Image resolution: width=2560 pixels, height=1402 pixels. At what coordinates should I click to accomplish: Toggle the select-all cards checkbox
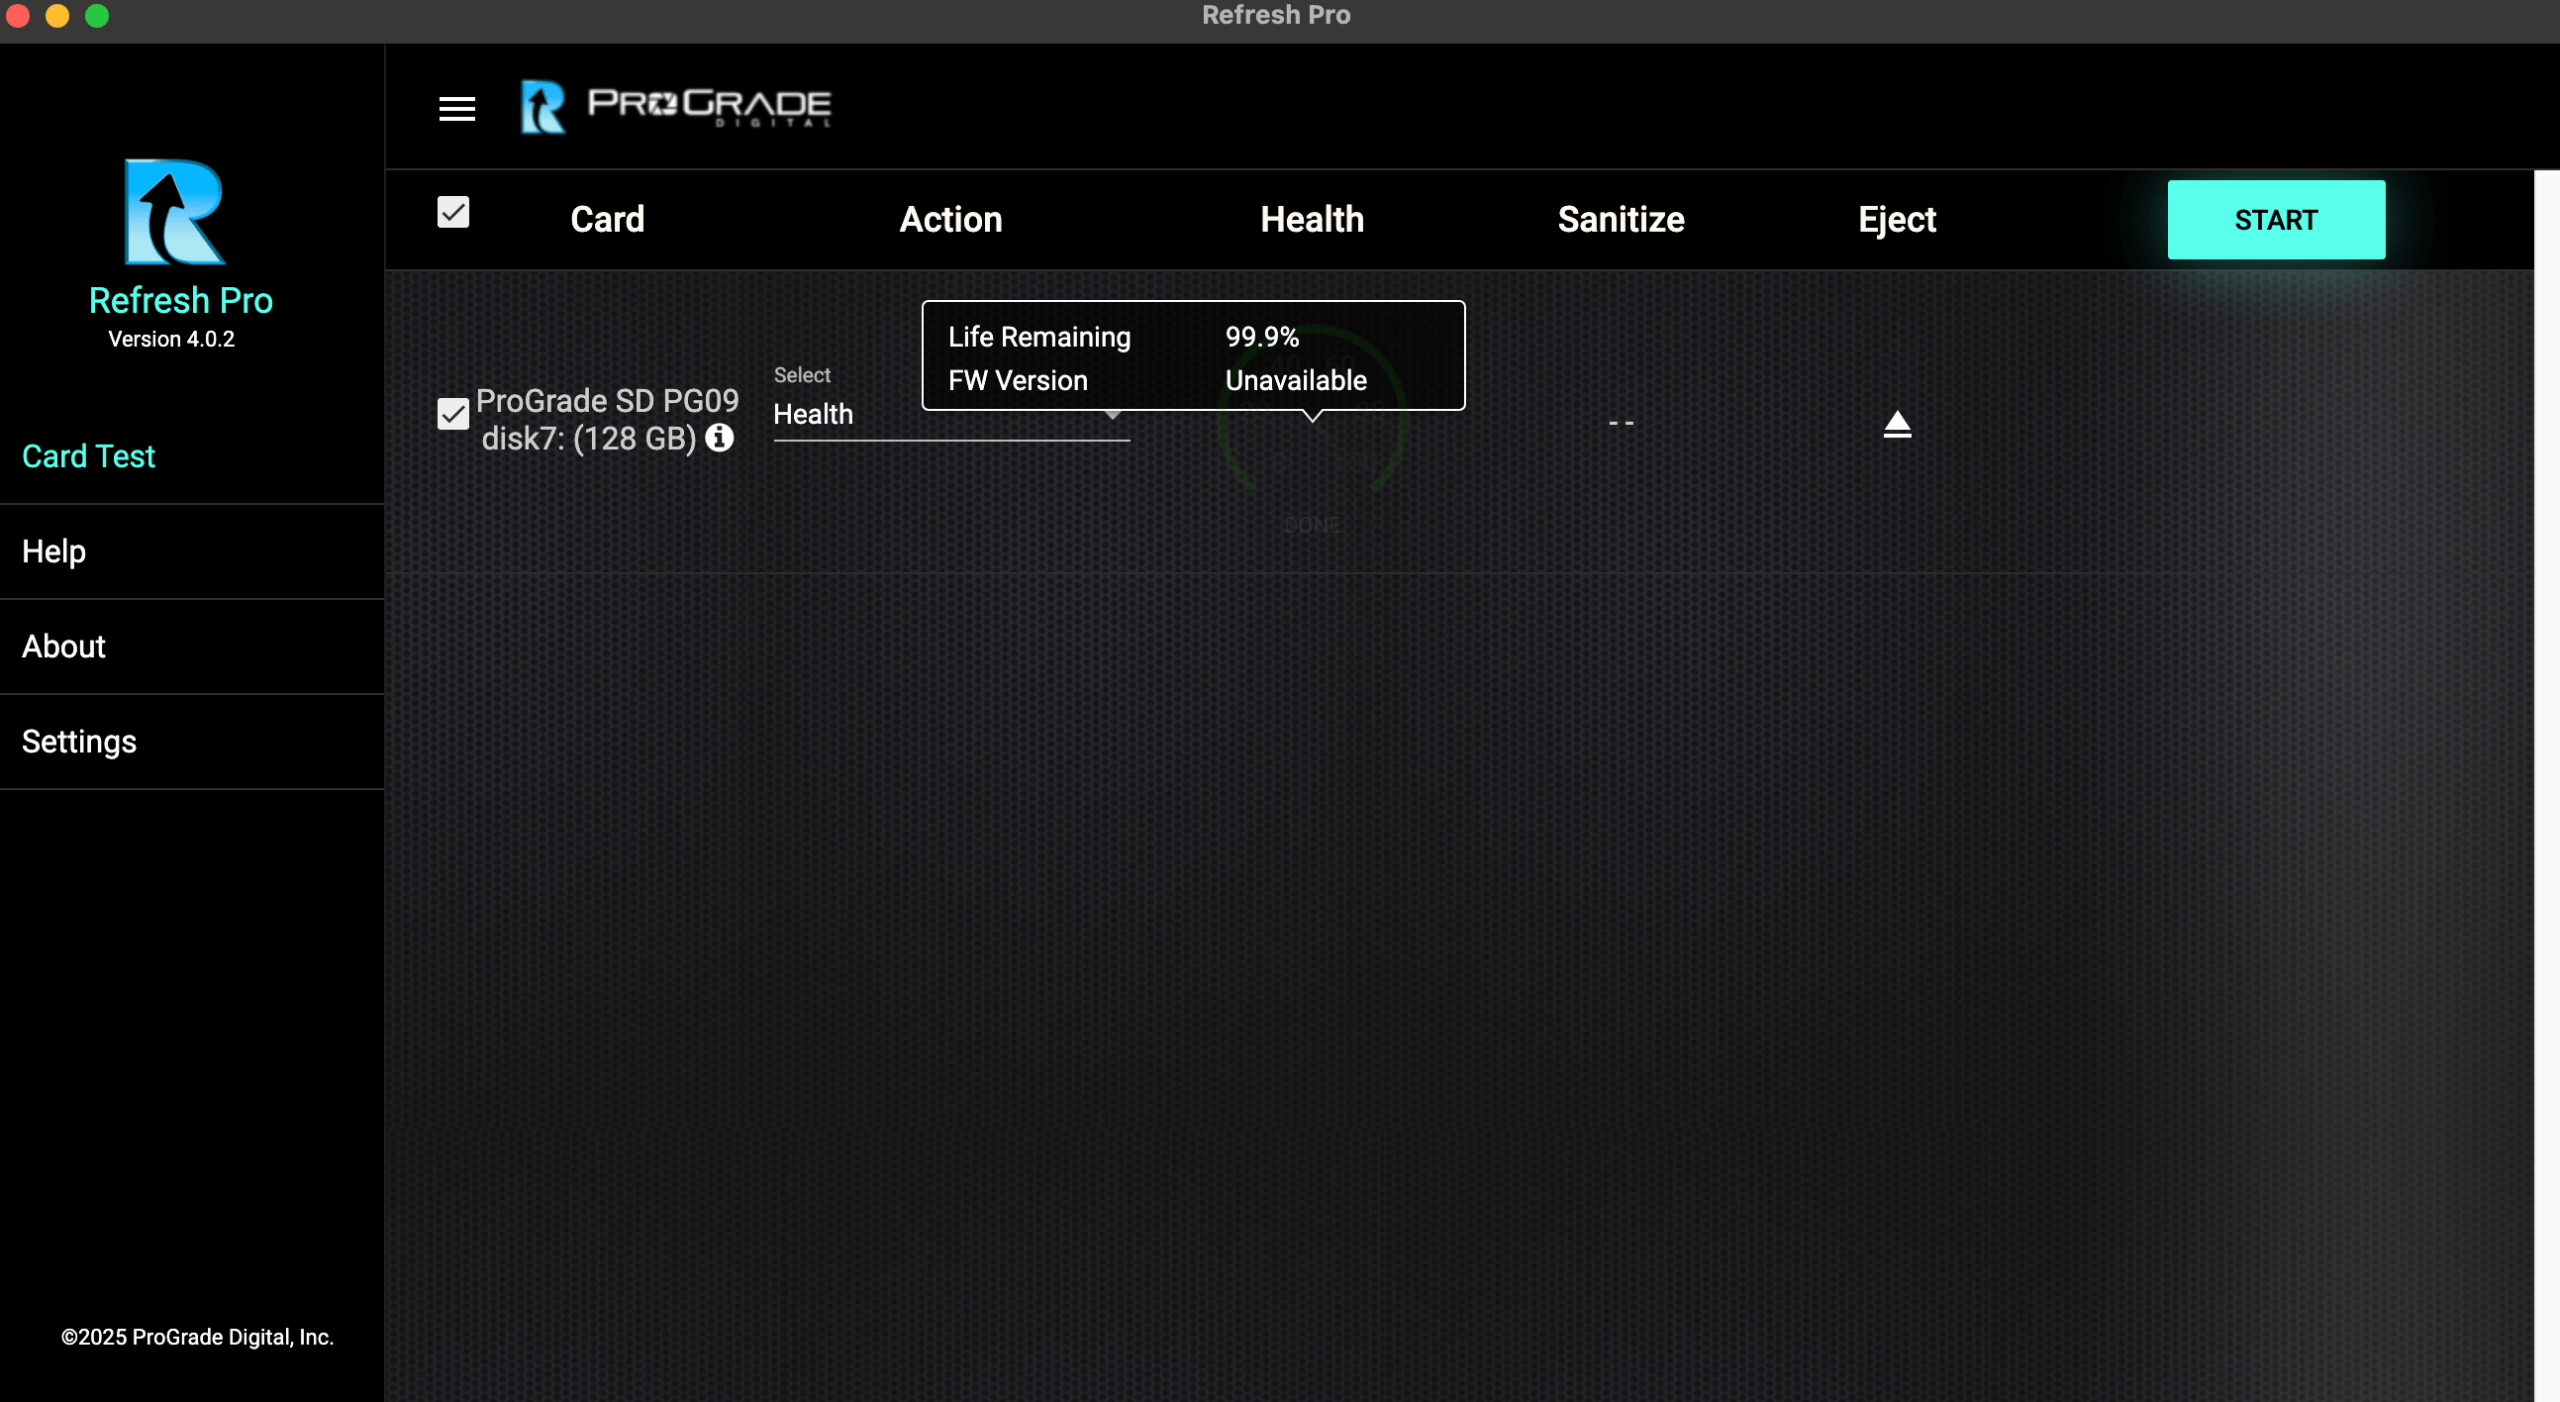[453, 212]
